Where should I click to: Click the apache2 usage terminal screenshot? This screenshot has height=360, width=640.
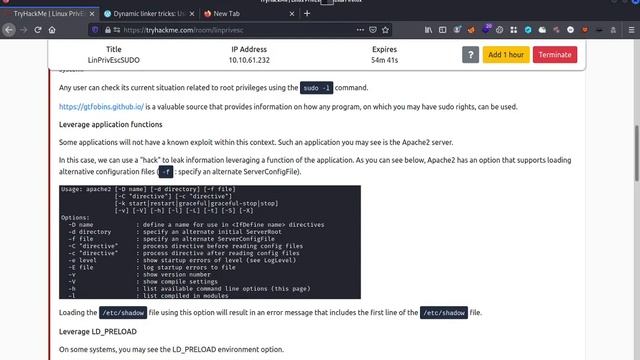tap(210, 242)
